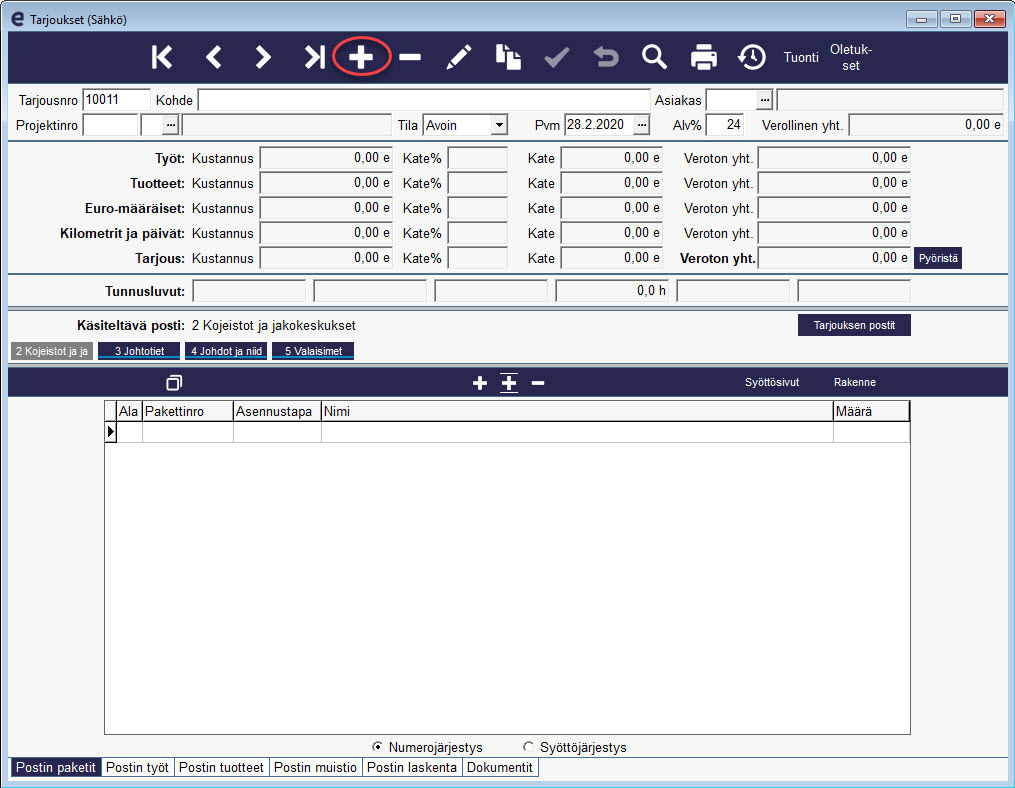
Task: Print the quote using printer icon
Action: 704,57
